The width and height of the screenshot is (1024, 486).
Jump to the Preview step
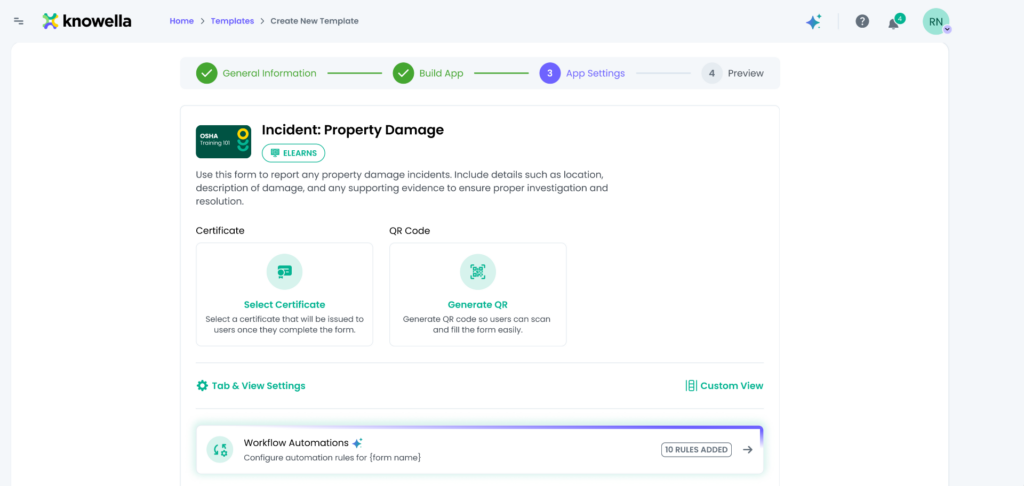pyautogui.click(x=733, y=73)
